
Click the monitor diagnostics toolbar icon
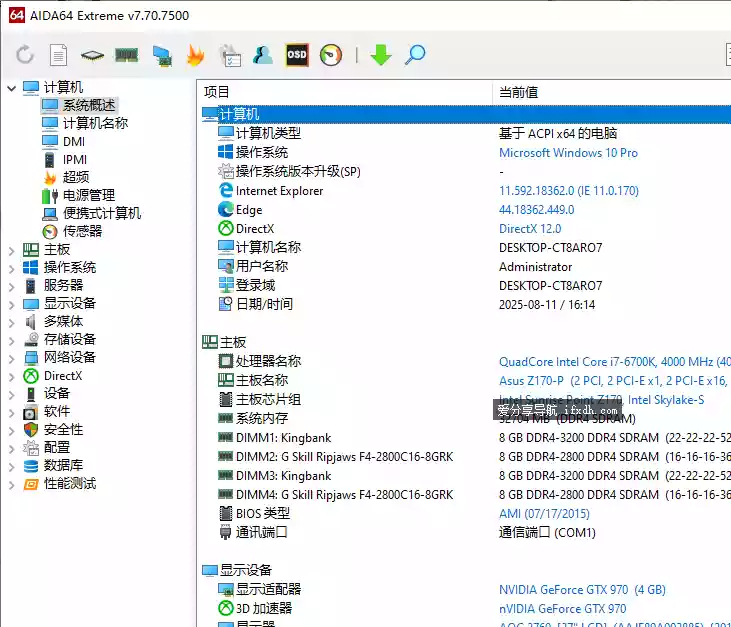click(162, 56)
